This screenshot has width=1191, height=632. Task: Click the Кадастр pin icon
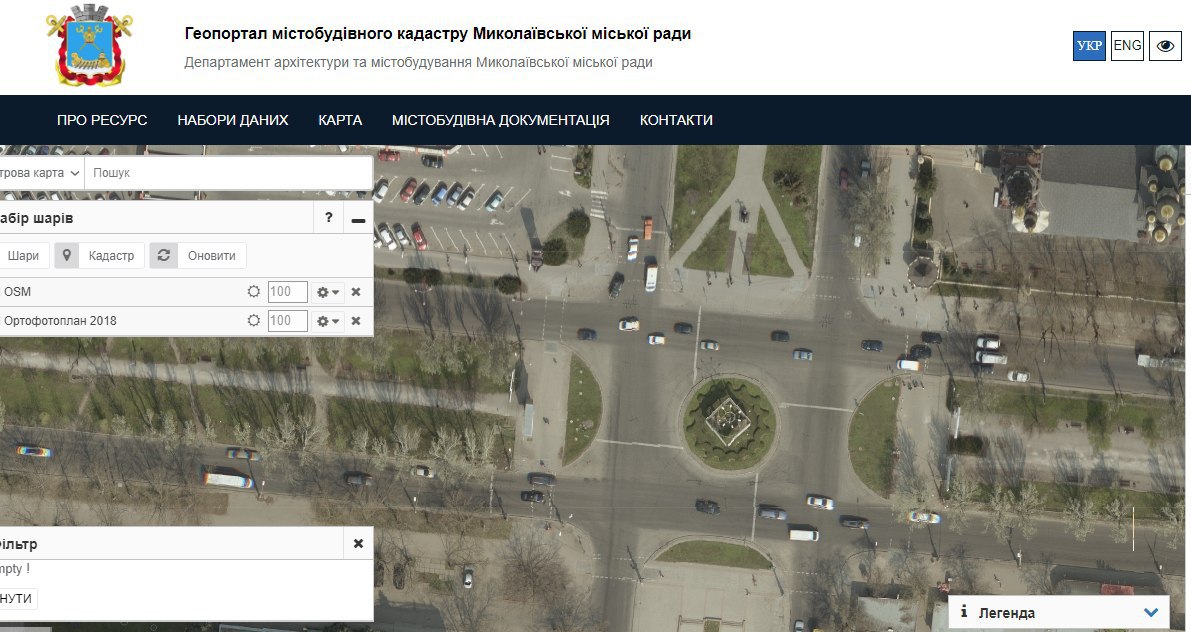pyautogui.click(x=67, y=255)
